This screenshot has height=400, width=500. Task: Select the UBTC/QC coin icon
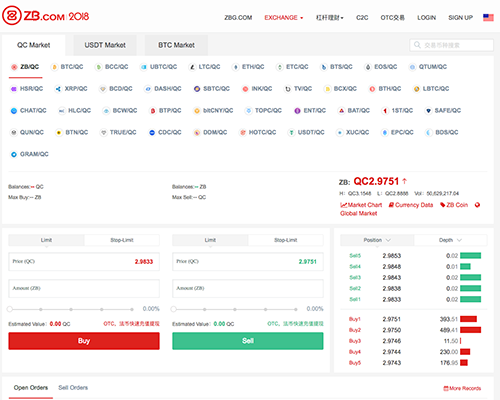click(x=144, y=67)
